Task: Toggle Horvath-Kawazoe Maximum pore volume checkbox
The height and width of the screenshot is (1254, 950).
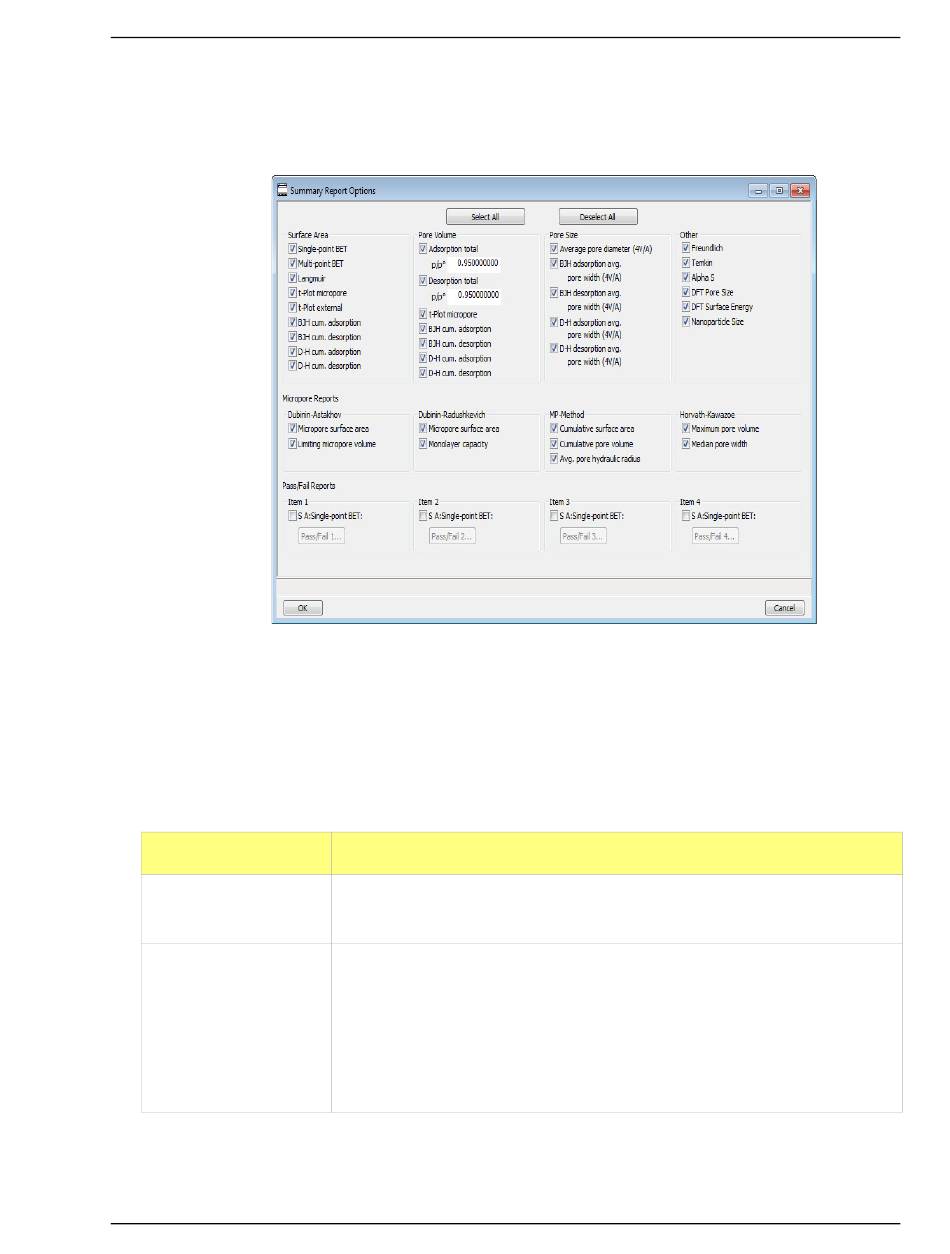Action: [686, 429]
